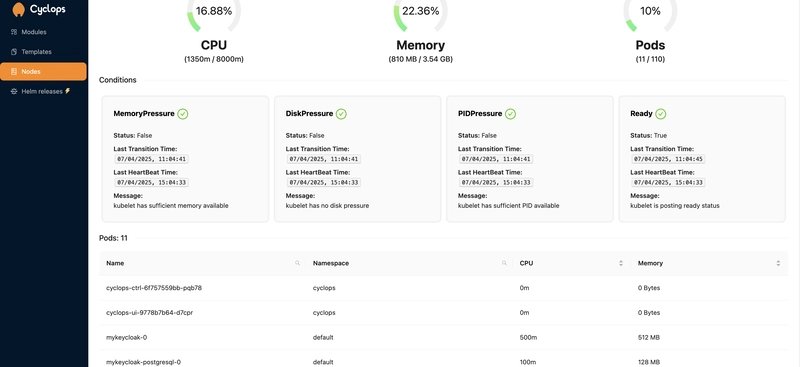Click the DiskPressure green check icon

[x=341, y=114]
